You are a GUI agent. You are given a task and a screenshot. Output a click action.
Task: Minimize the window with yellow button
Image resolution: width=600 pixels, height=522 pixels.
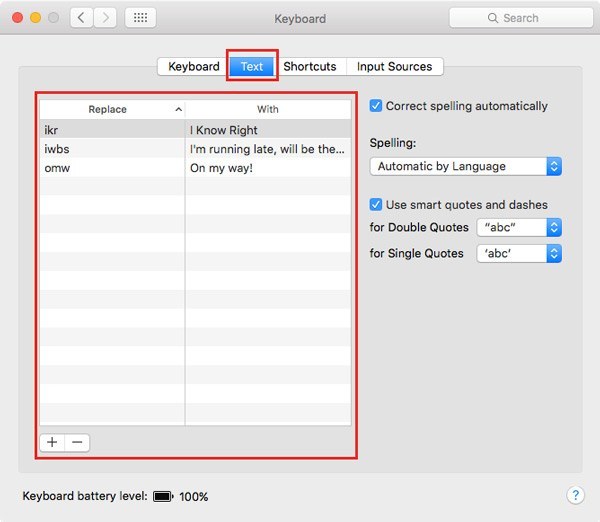[x=36, y=18]
